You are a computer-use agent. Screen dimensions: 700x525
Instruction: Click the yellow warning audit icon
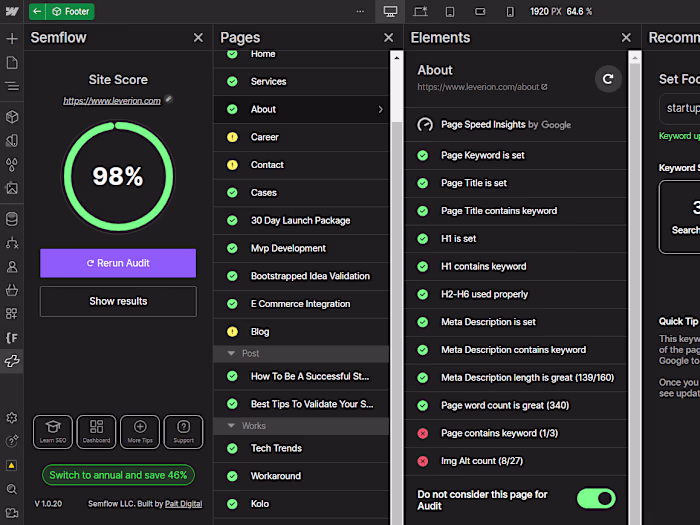[x=12, y=465]
